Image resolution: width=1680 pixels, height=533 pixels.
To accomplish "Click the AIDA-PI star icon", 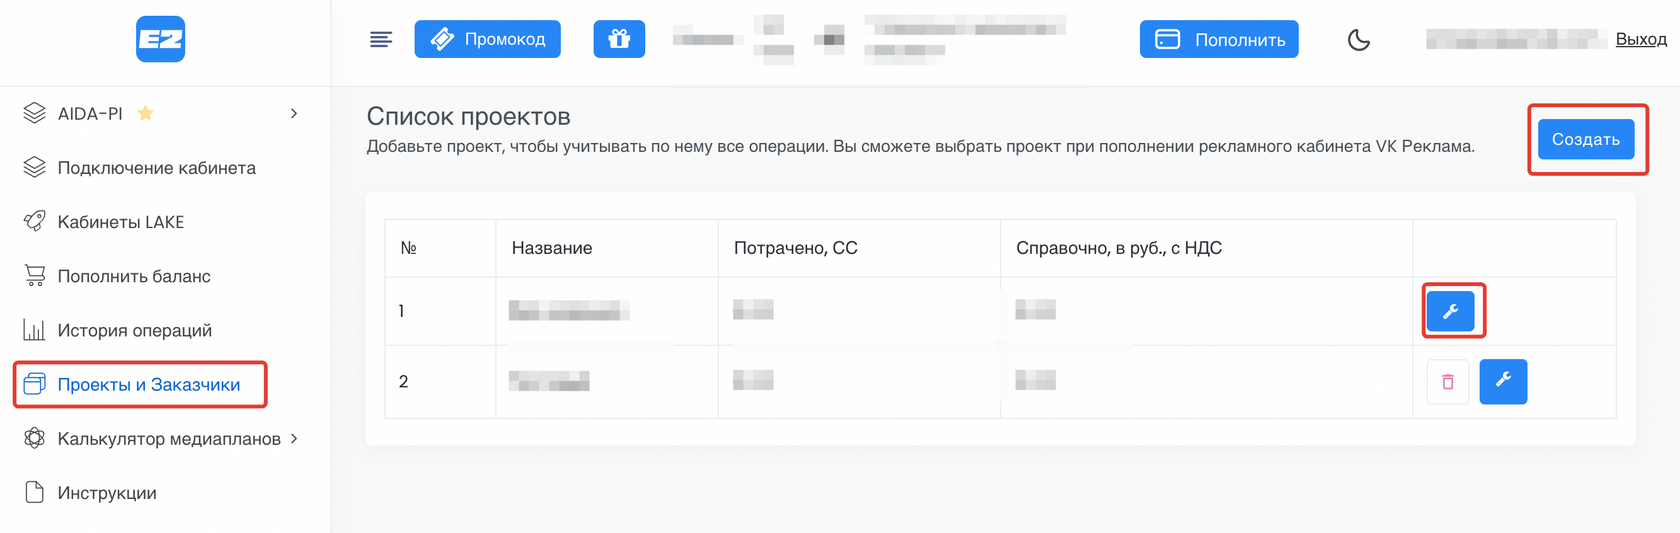I will click(146, 113).
